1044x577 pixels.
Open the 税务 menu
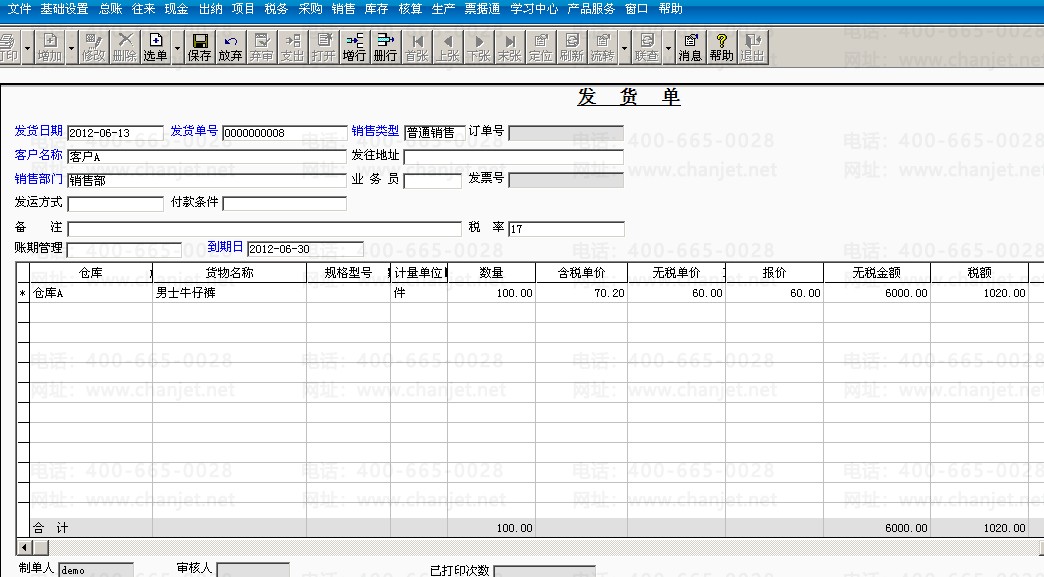point(276,9)
